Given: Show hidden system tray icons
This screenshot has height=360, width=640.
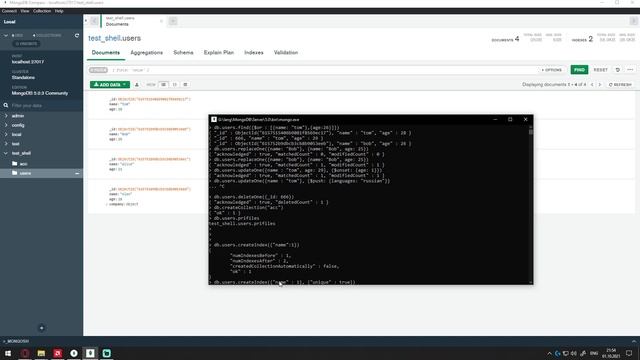Looking at the screenshot, I should click(x=549, y=353).
